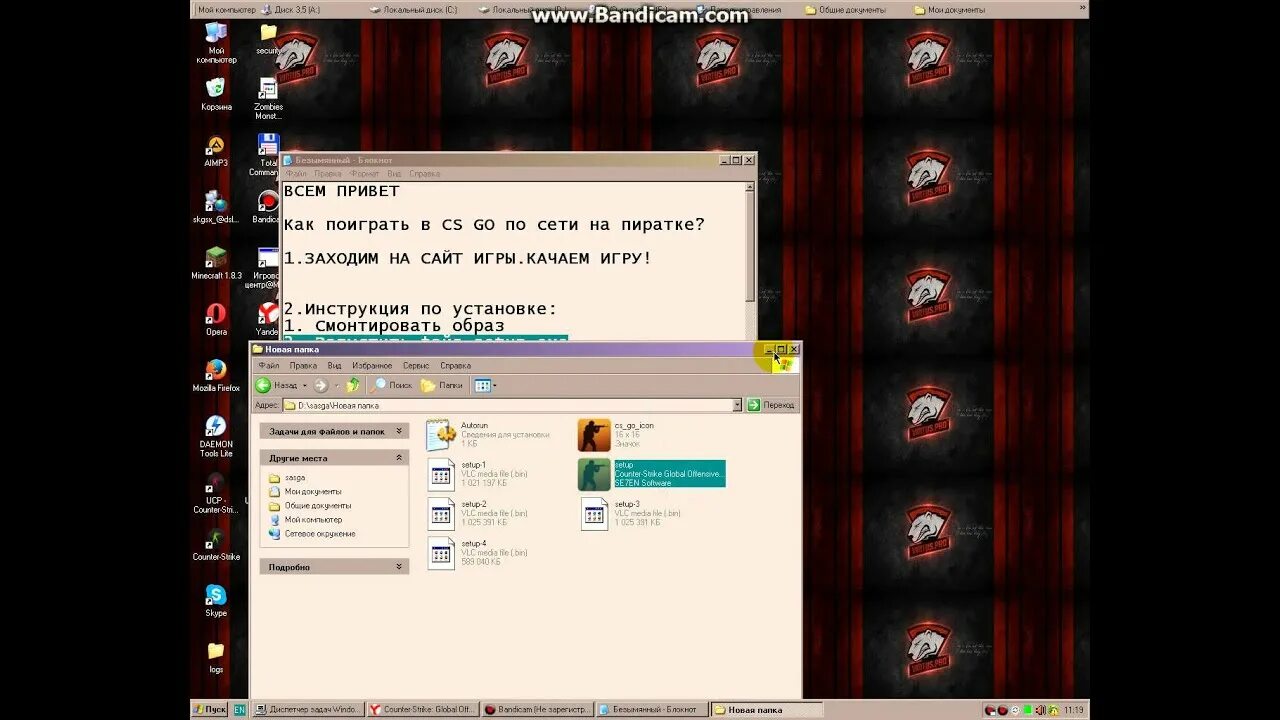Image resolution: width=1280 pixels, height=720 pixels.
Task: Open the address bar dropdown arrow
Action: (x=737, y=405)
